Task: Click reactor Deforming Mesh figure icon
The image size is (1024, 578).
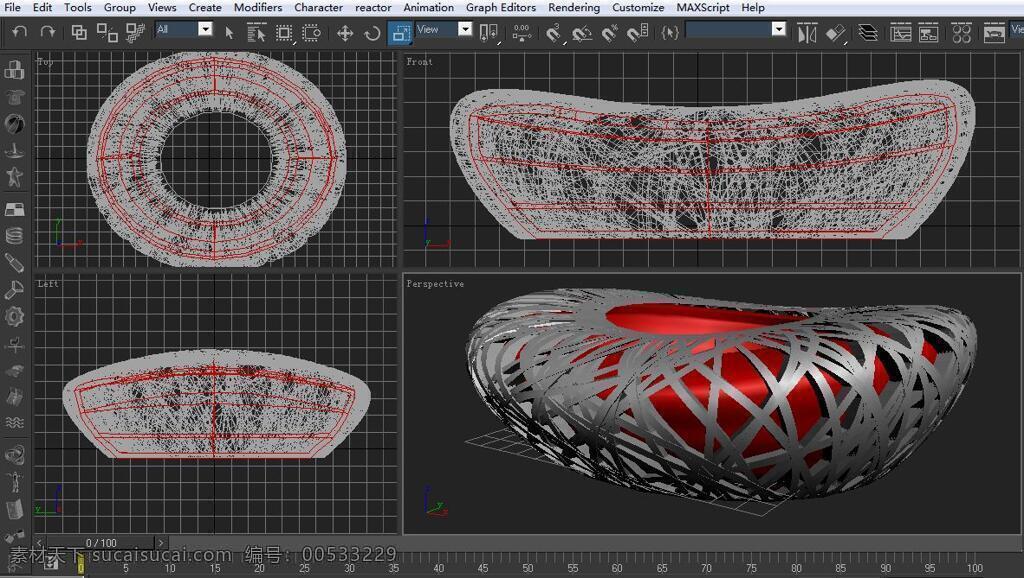Action: 14,176
